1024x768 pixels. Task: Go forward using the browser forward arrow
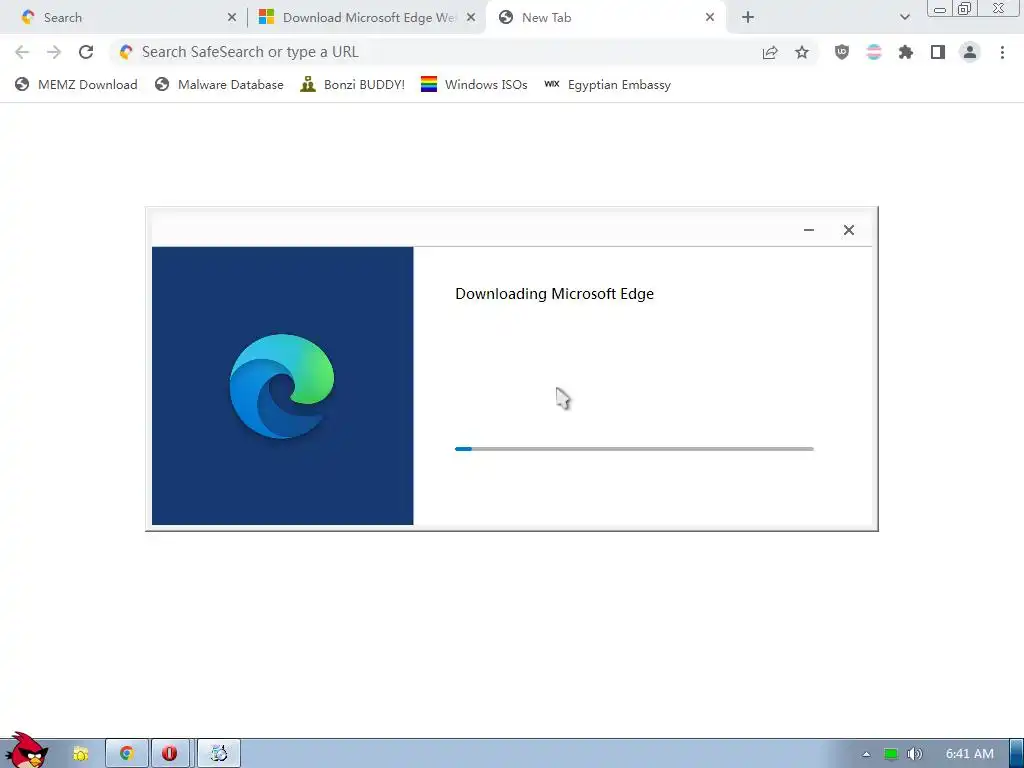(x=54, y=52)
